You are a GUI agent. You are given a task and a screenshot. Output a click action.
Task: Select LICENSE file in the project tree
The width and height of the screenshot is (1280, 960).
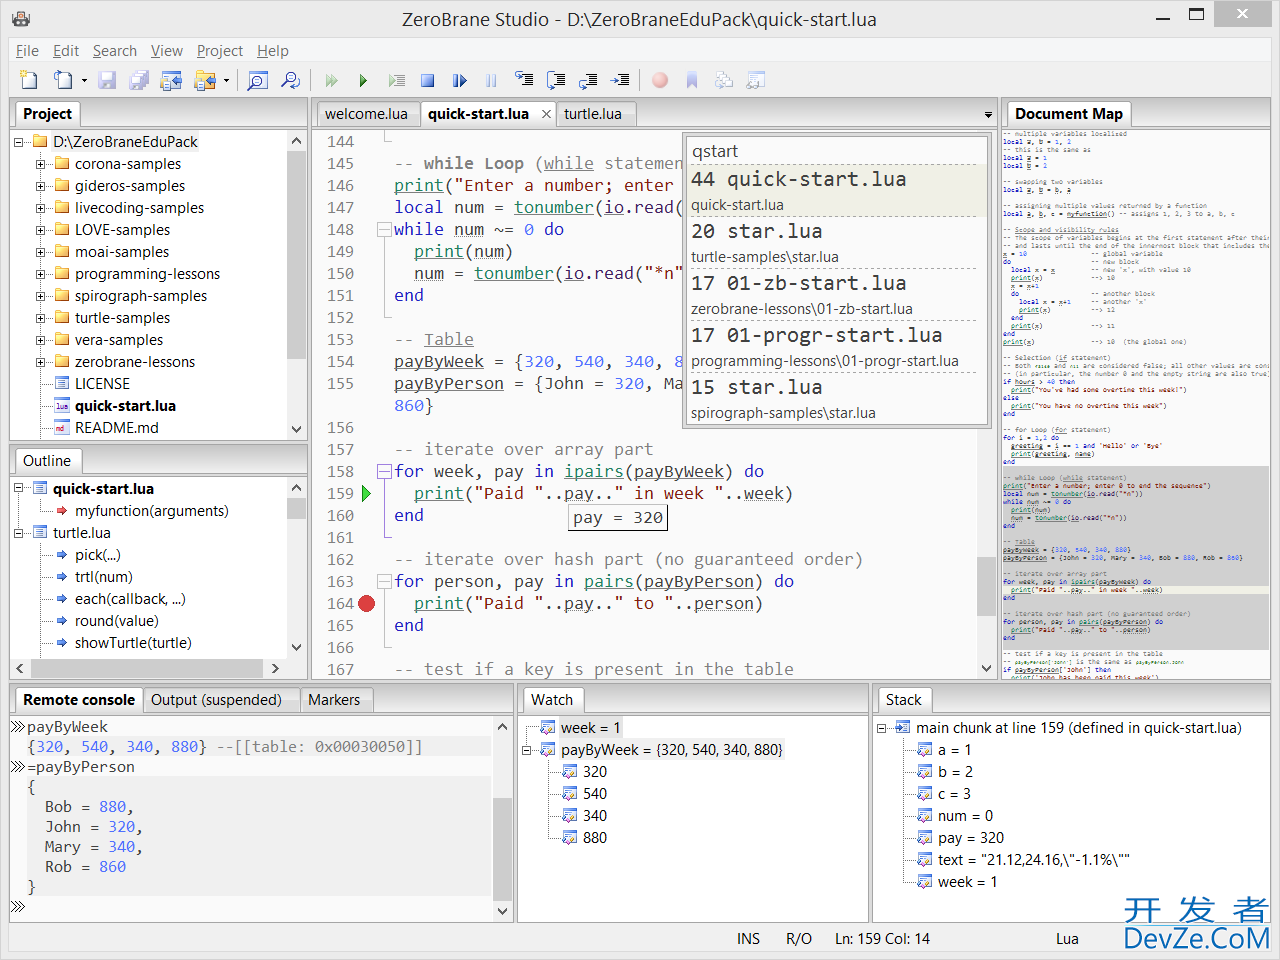[102, 384]
